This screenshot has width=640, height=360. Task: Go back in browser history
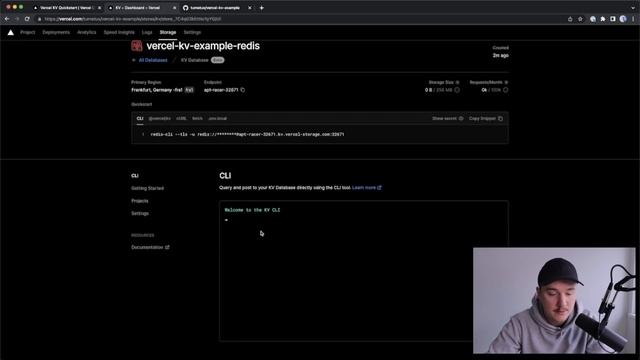7,19
